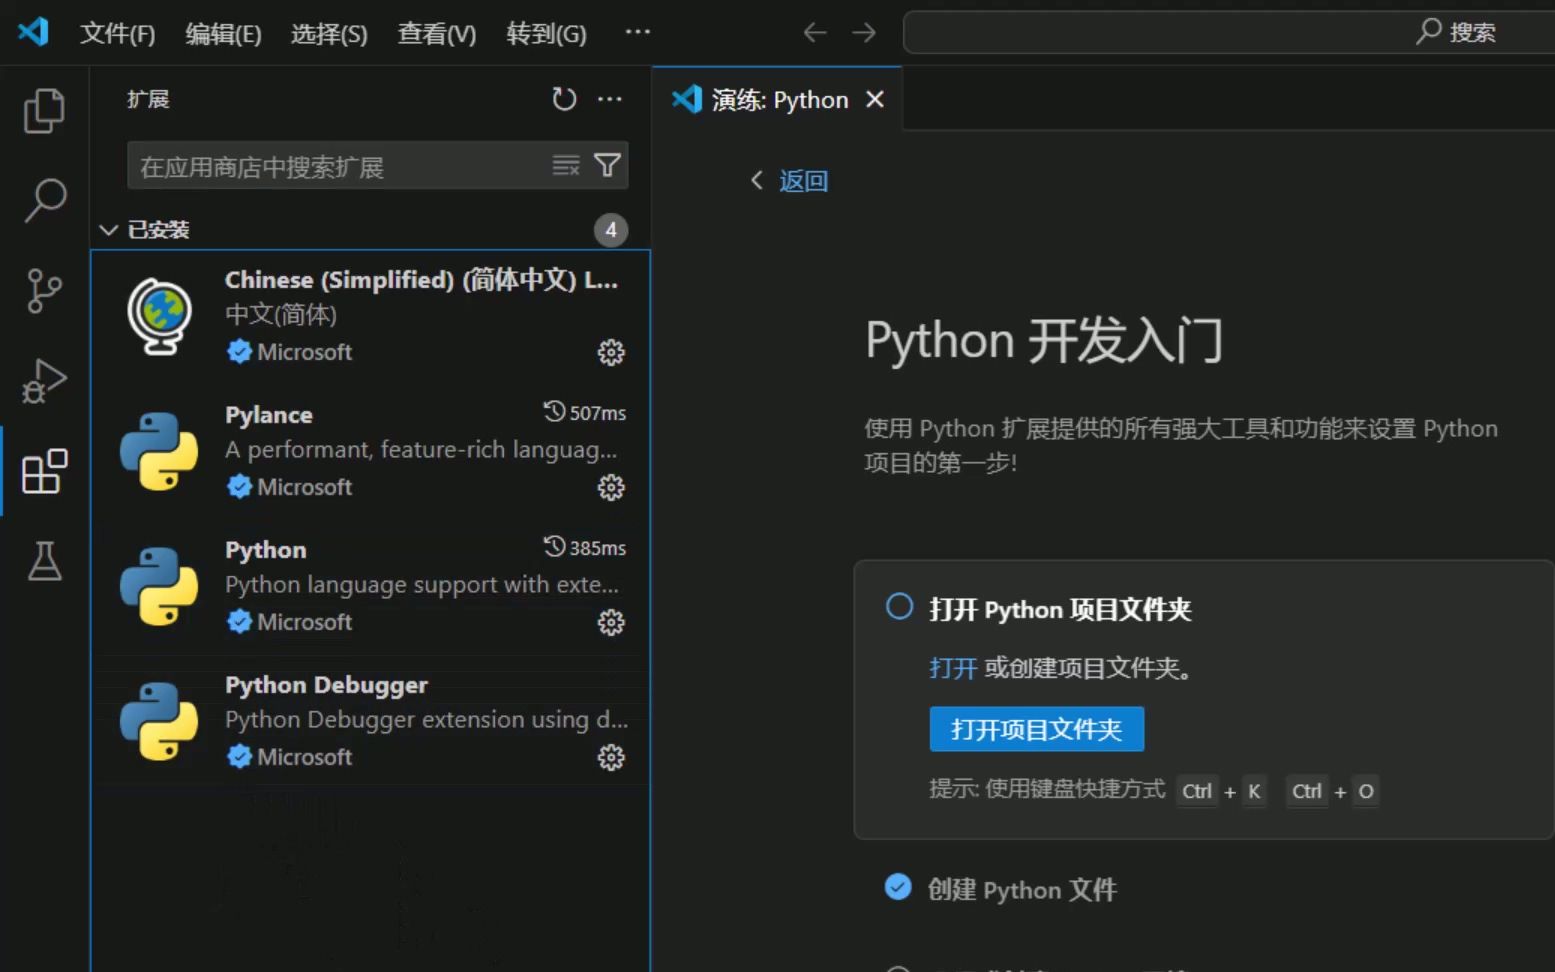Collapse the 已安装 section

coord(109,229)
